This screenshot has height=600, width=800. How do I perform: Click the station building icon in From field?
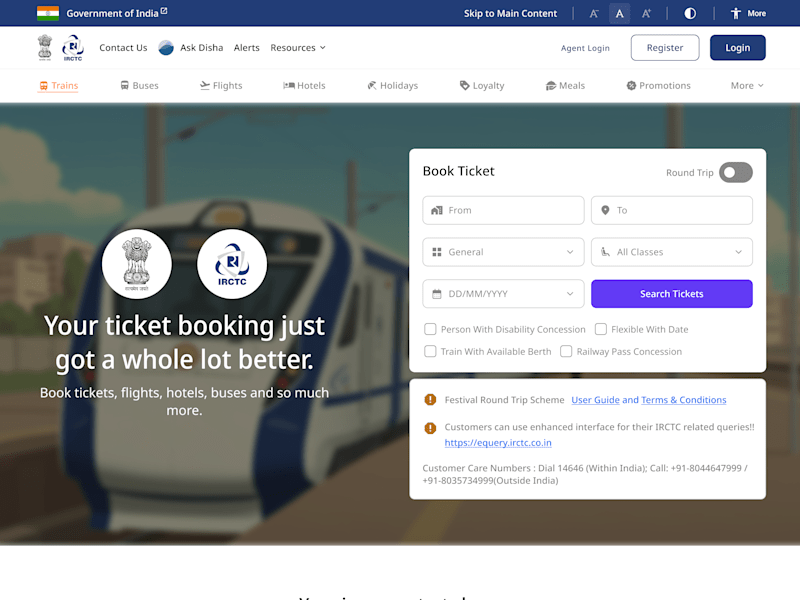pos(437,210)
